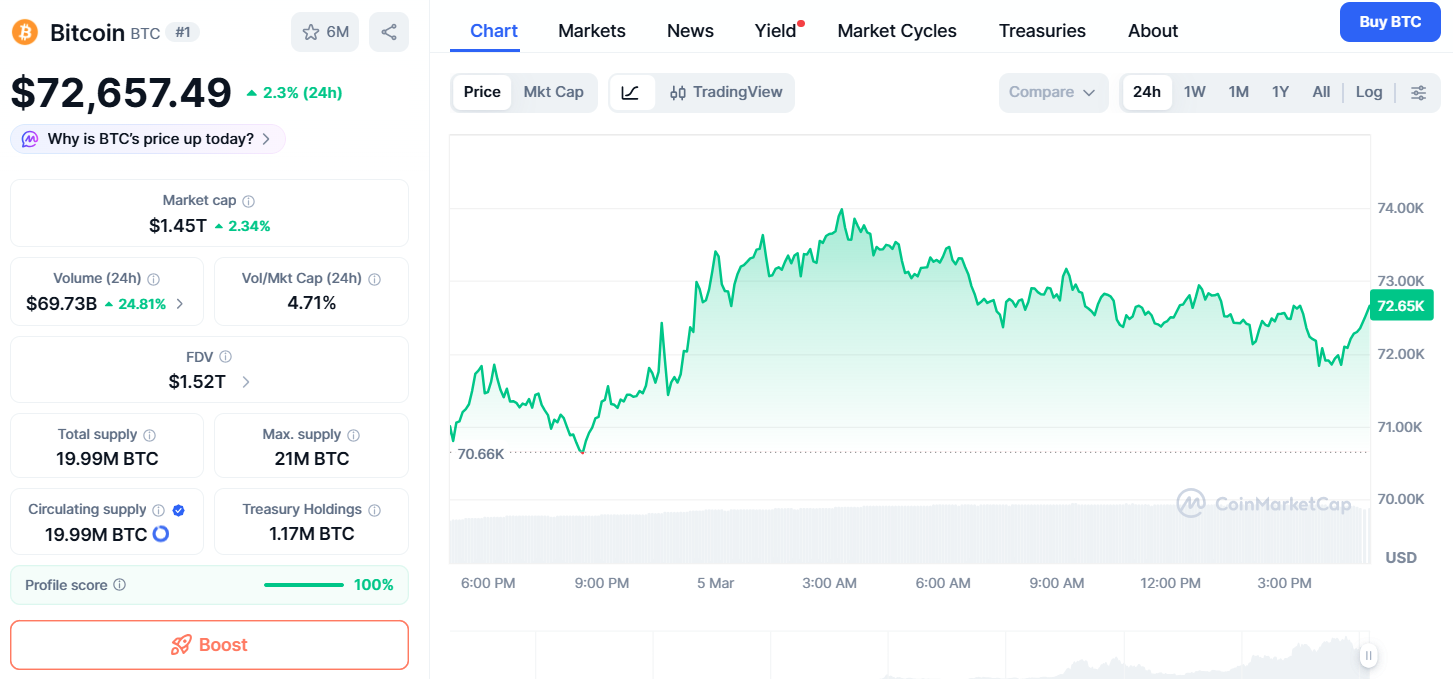Click the Profile score info icon
Image resolution: width=1453 pixels, height=679 pixels.
click(120, 585)
